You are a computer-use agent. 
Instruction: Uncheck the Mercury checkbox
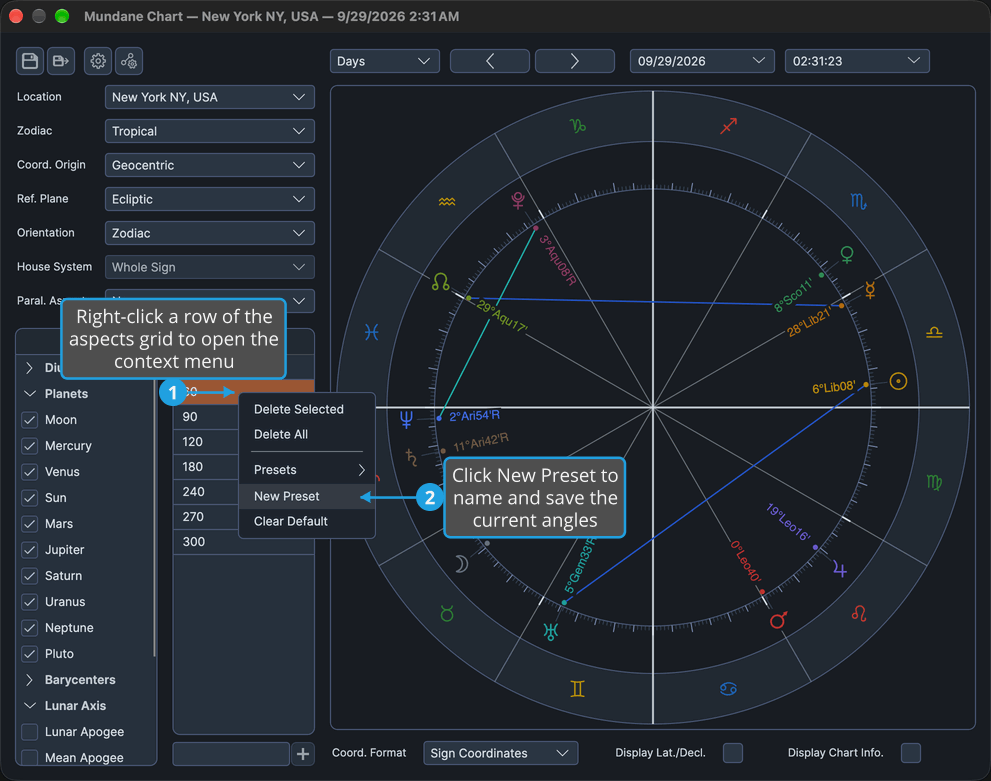(x=30, y=445)
